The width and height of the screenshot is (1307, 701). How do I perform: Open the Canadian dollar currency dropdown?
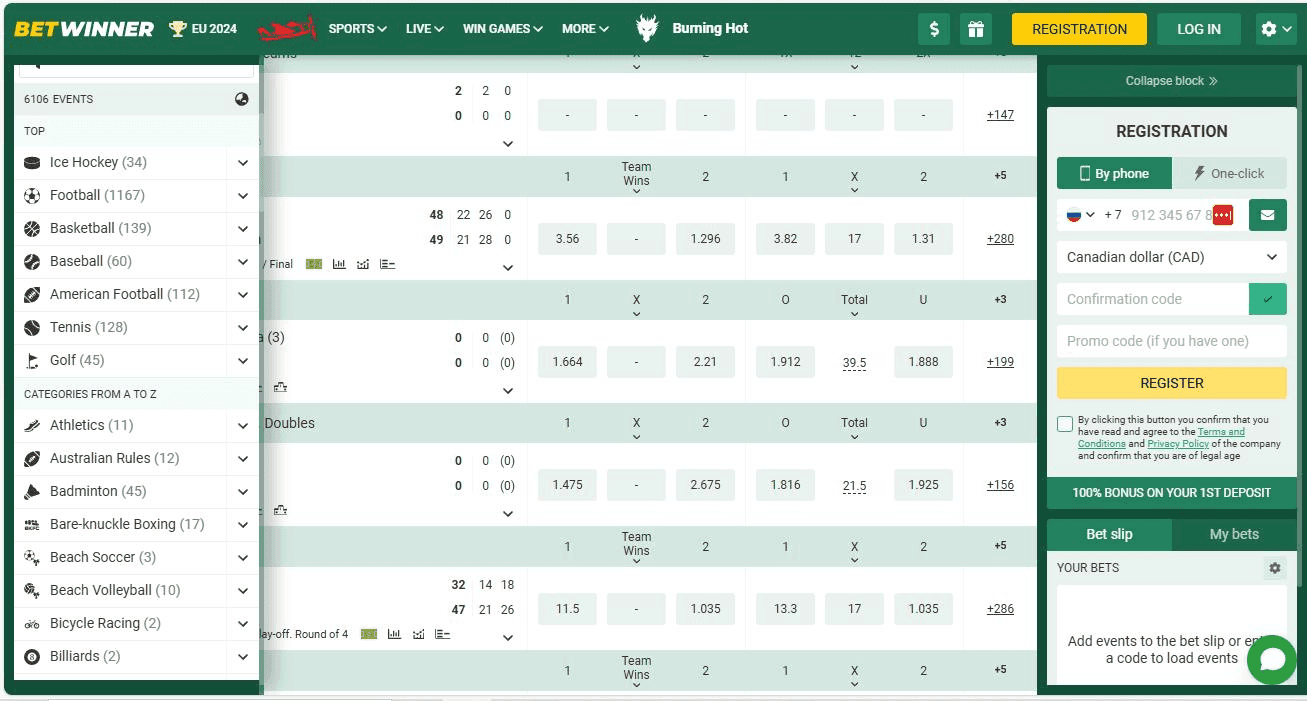coord(1171,257)
